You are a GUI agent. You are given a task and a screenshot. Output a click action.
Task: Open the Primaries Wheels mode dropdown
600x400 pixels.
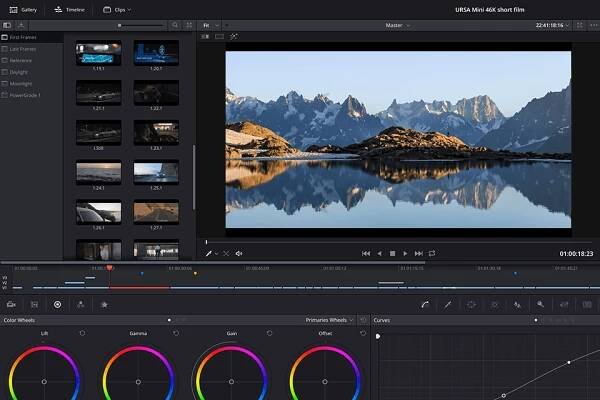(329, 320)
